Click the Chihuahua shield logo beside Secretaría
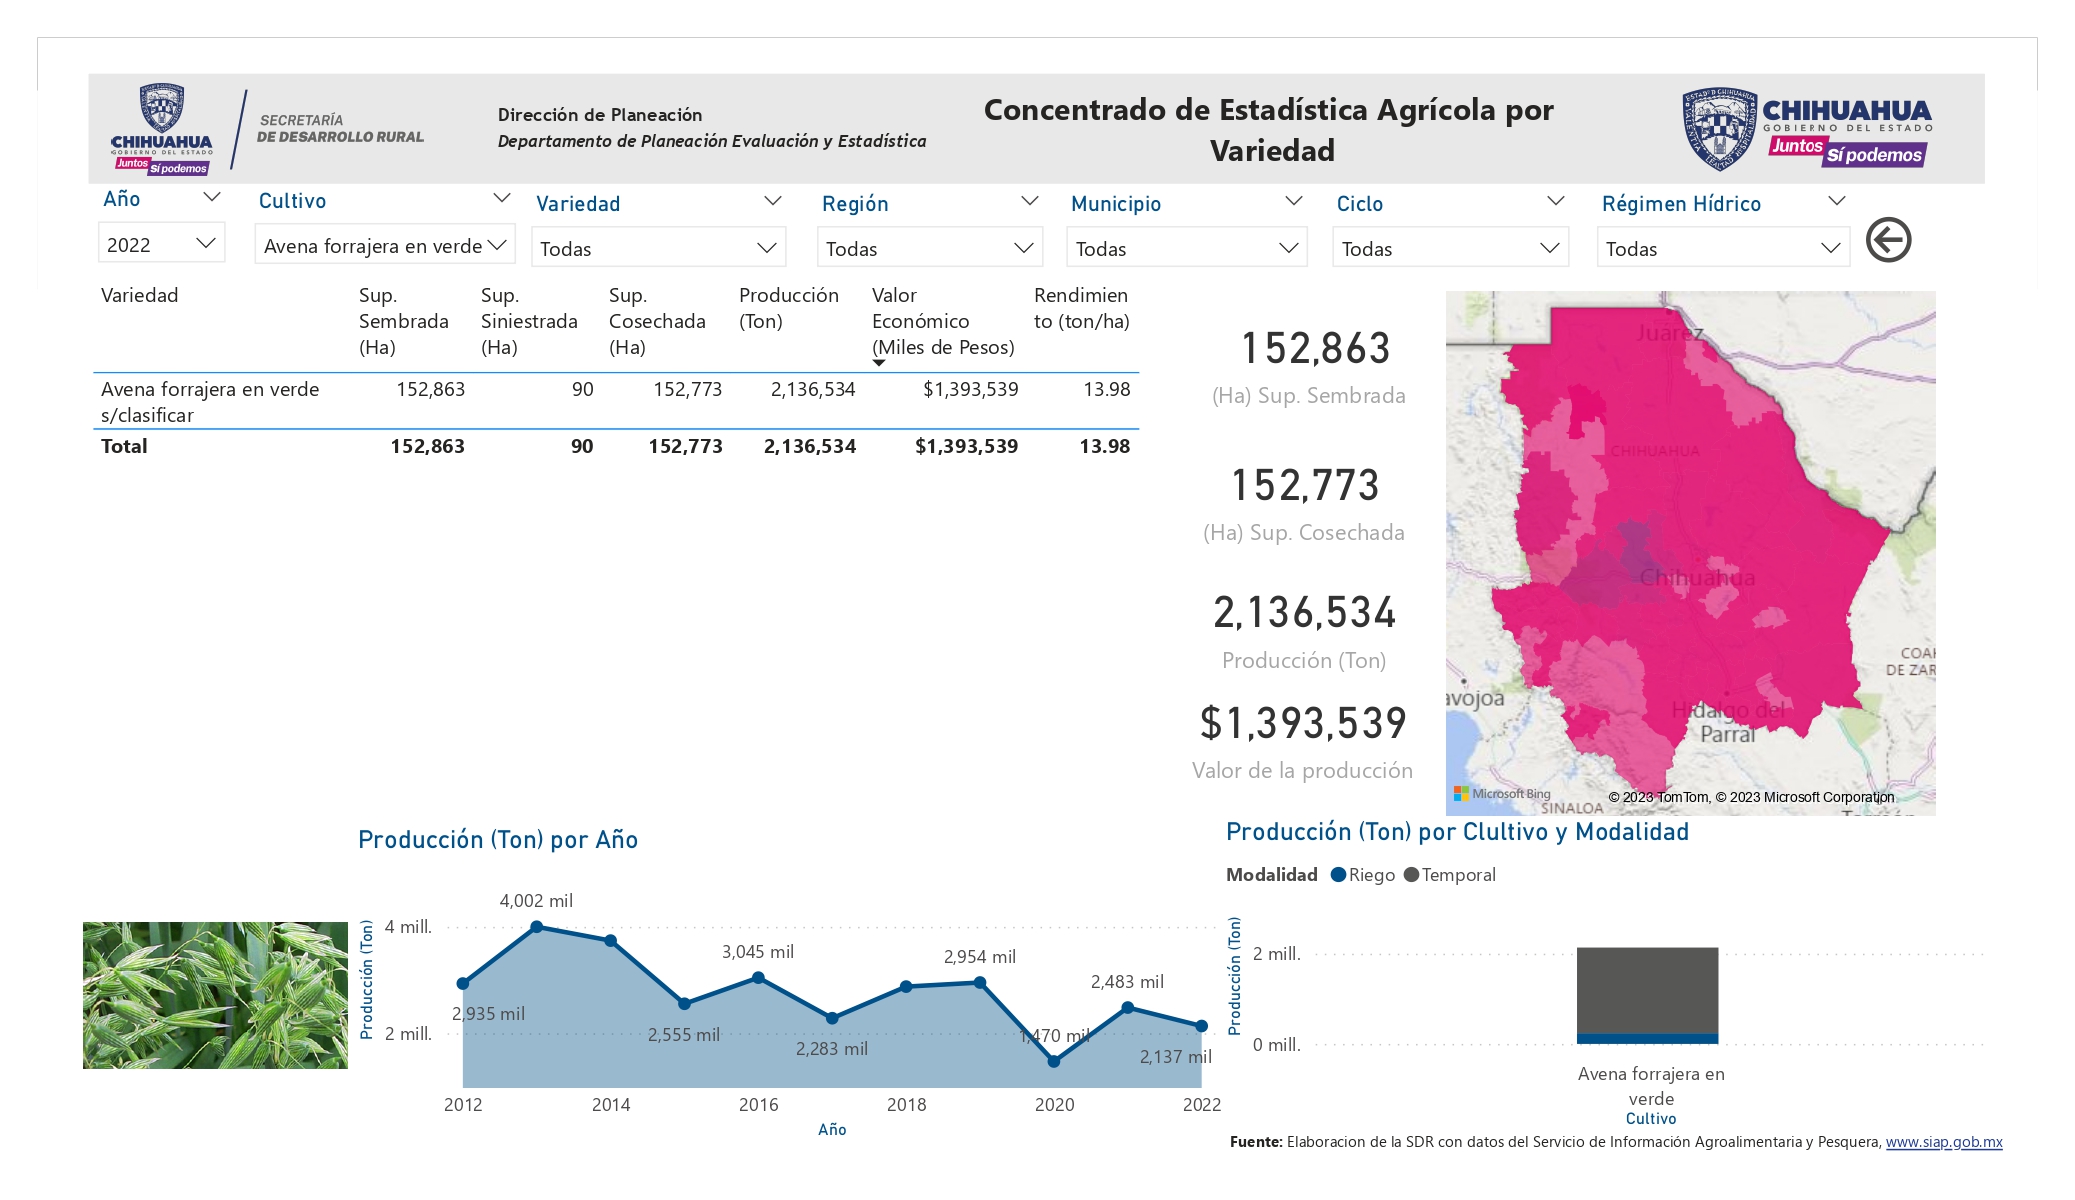The height and width of the screenshot is (1200, 2075). [x=161, y=129]
